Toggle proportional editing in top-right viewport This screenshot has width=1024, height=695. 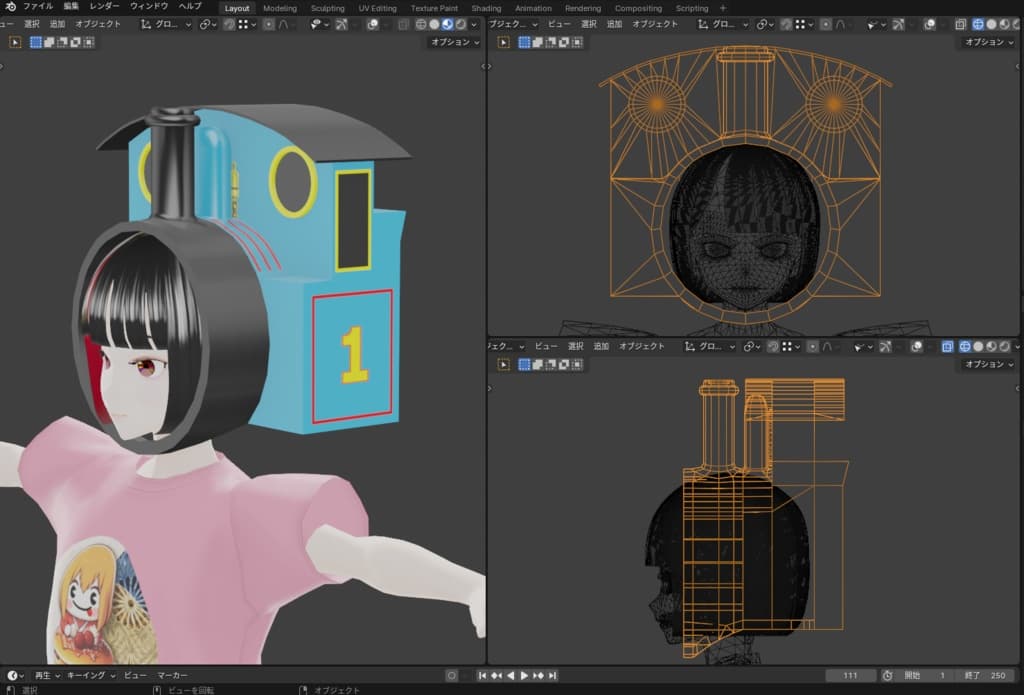pyautogui.click(x=825, y=25)
